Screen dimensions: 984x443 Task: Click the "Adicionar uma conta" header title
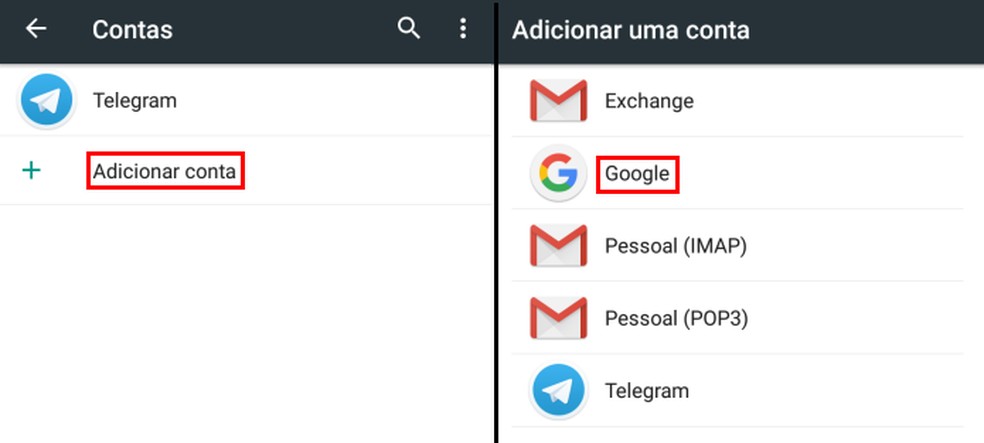(x=630, y=30)
